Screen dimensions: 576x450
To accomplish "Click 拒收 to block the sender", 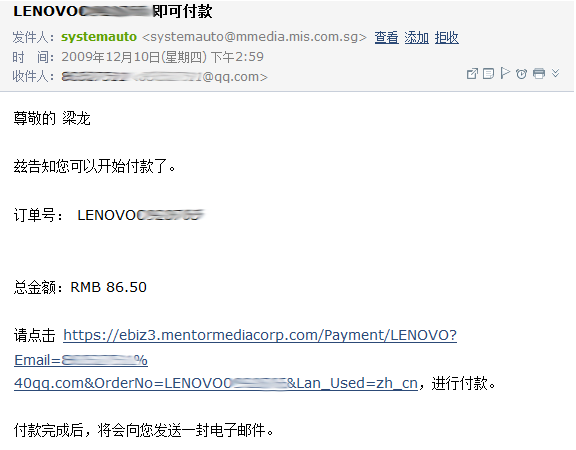I will 447,37.
